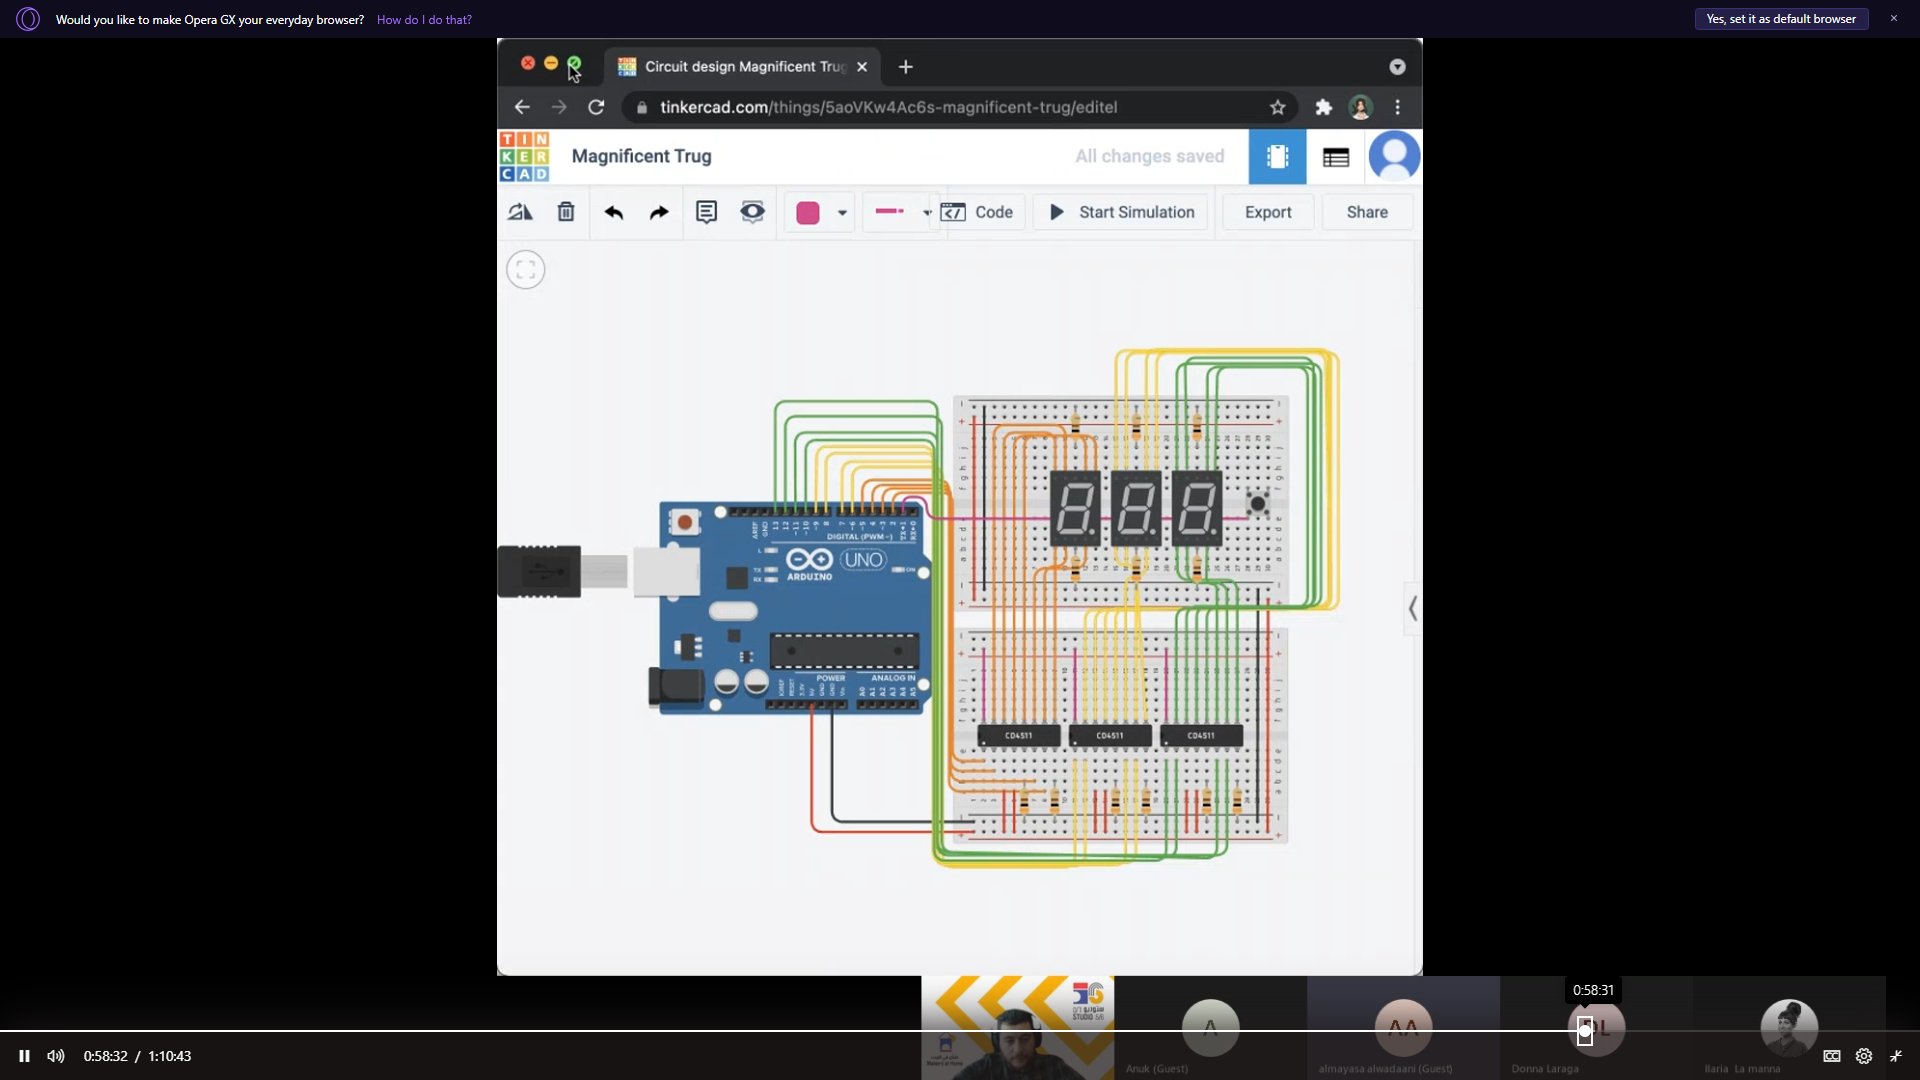Select the third seven-segment display
The width and height of the screenshot is (1920, 1080).
click(1197, 508)
